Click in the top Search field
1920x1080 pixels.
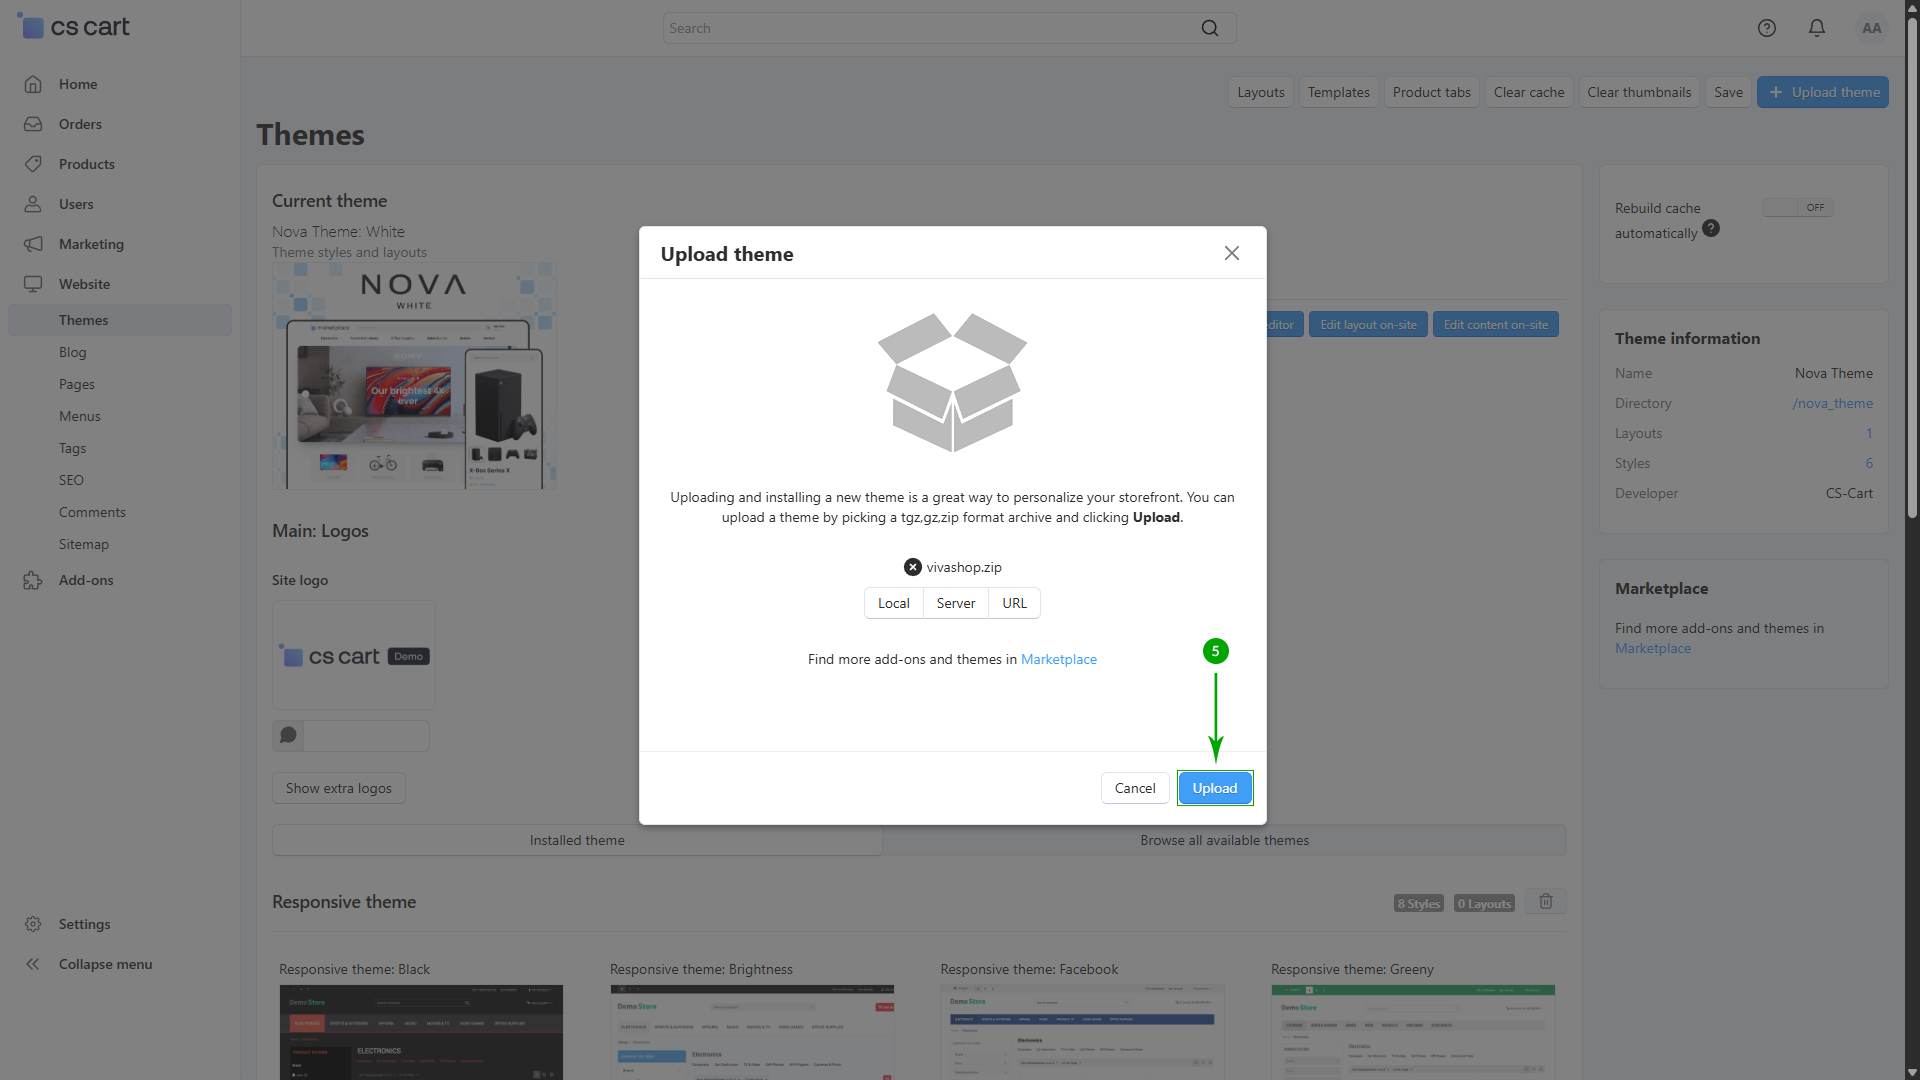pos(930,28)
